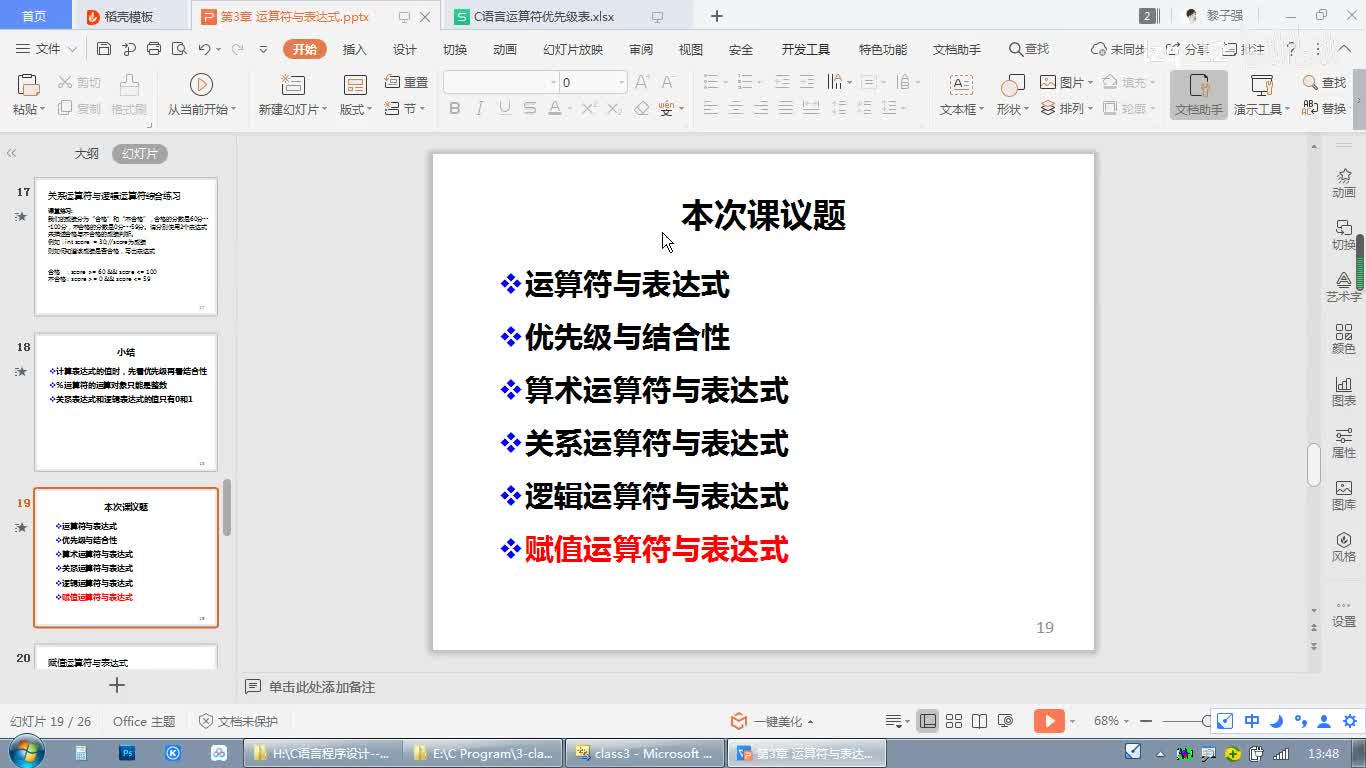Image resolution: width=1366 pixels, height=768 pixels.
Task: Switch to slide sorter view
Action: pos(954,721)
